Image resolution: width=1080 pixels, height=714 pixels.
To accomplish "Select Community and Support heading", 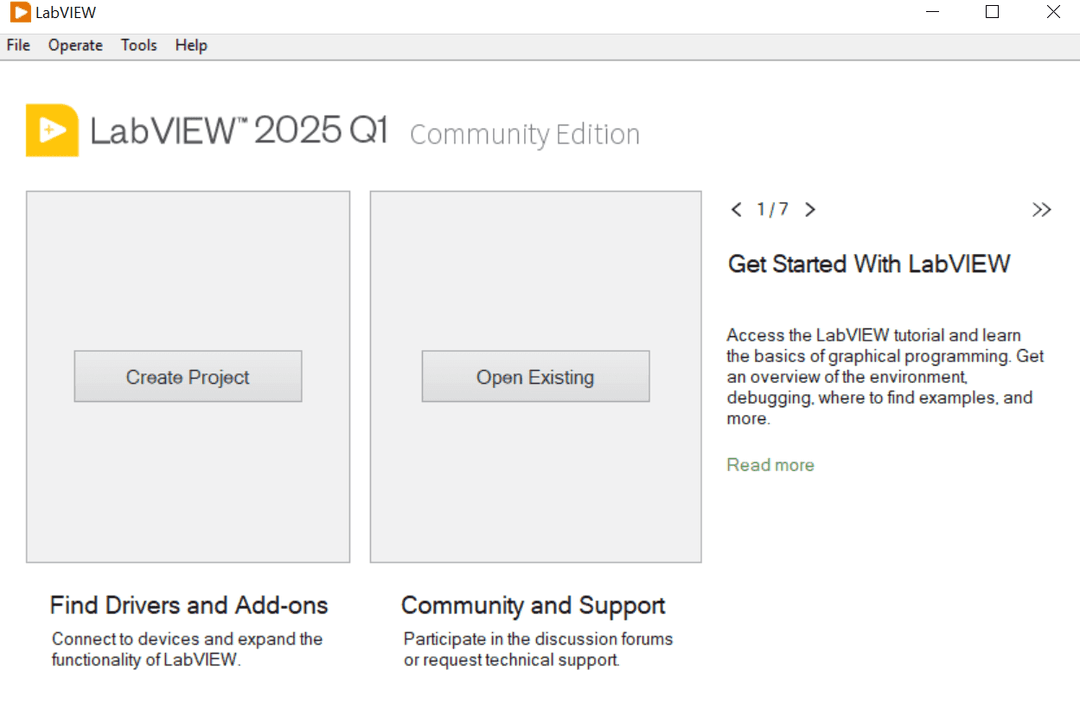I will coord(533,605).
